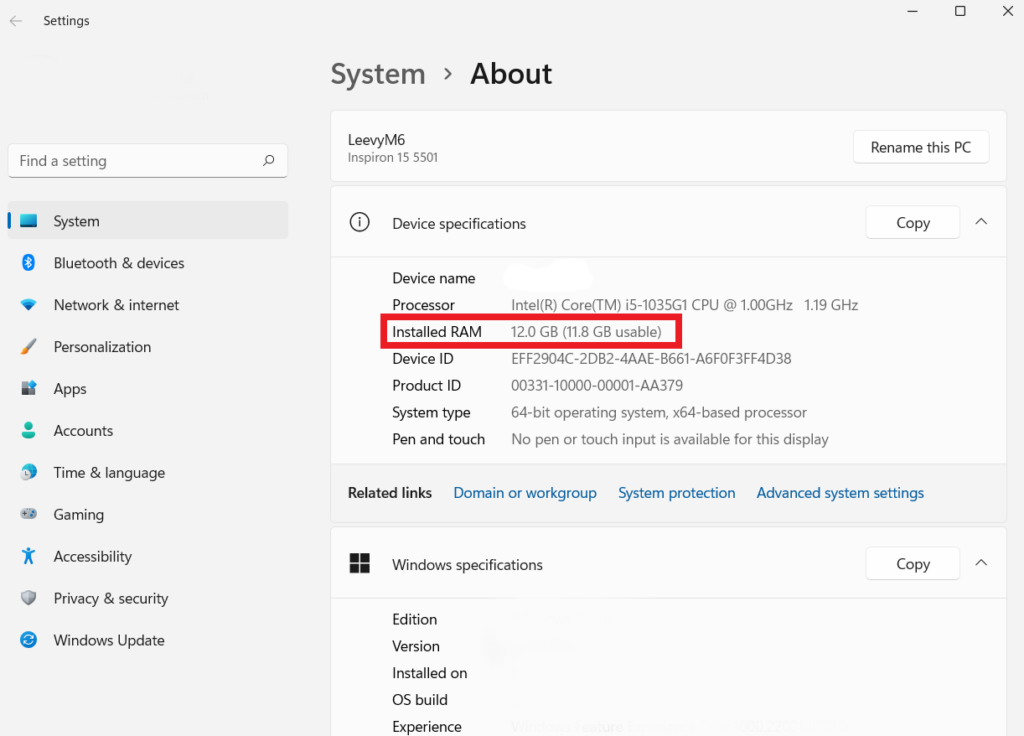Select the About breadcrumb label

(510, 74)
